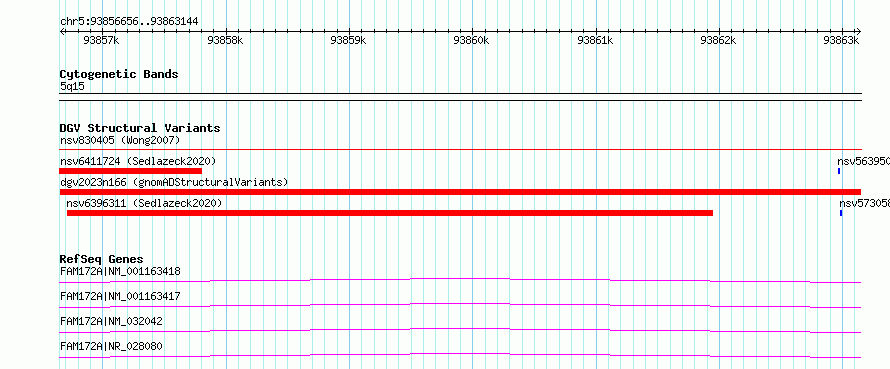
Task: Click the small blue nsv56395 marker
Action: pos(839,171)
